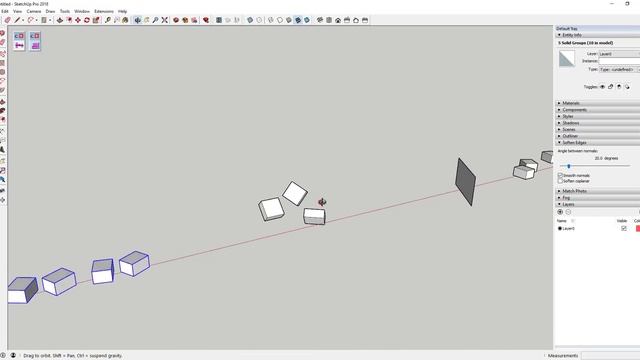Select the Push/Pull tool
Screen dimensions: 640x360
pyautogui.click(x=60, y=20)
